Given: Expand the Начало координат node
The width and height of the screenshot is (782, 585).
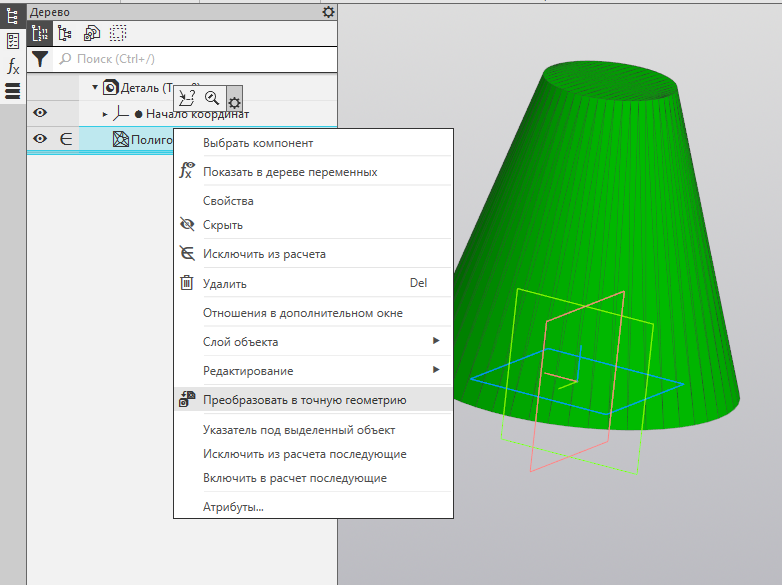Looking at the screenshot, I should point(105,114).
